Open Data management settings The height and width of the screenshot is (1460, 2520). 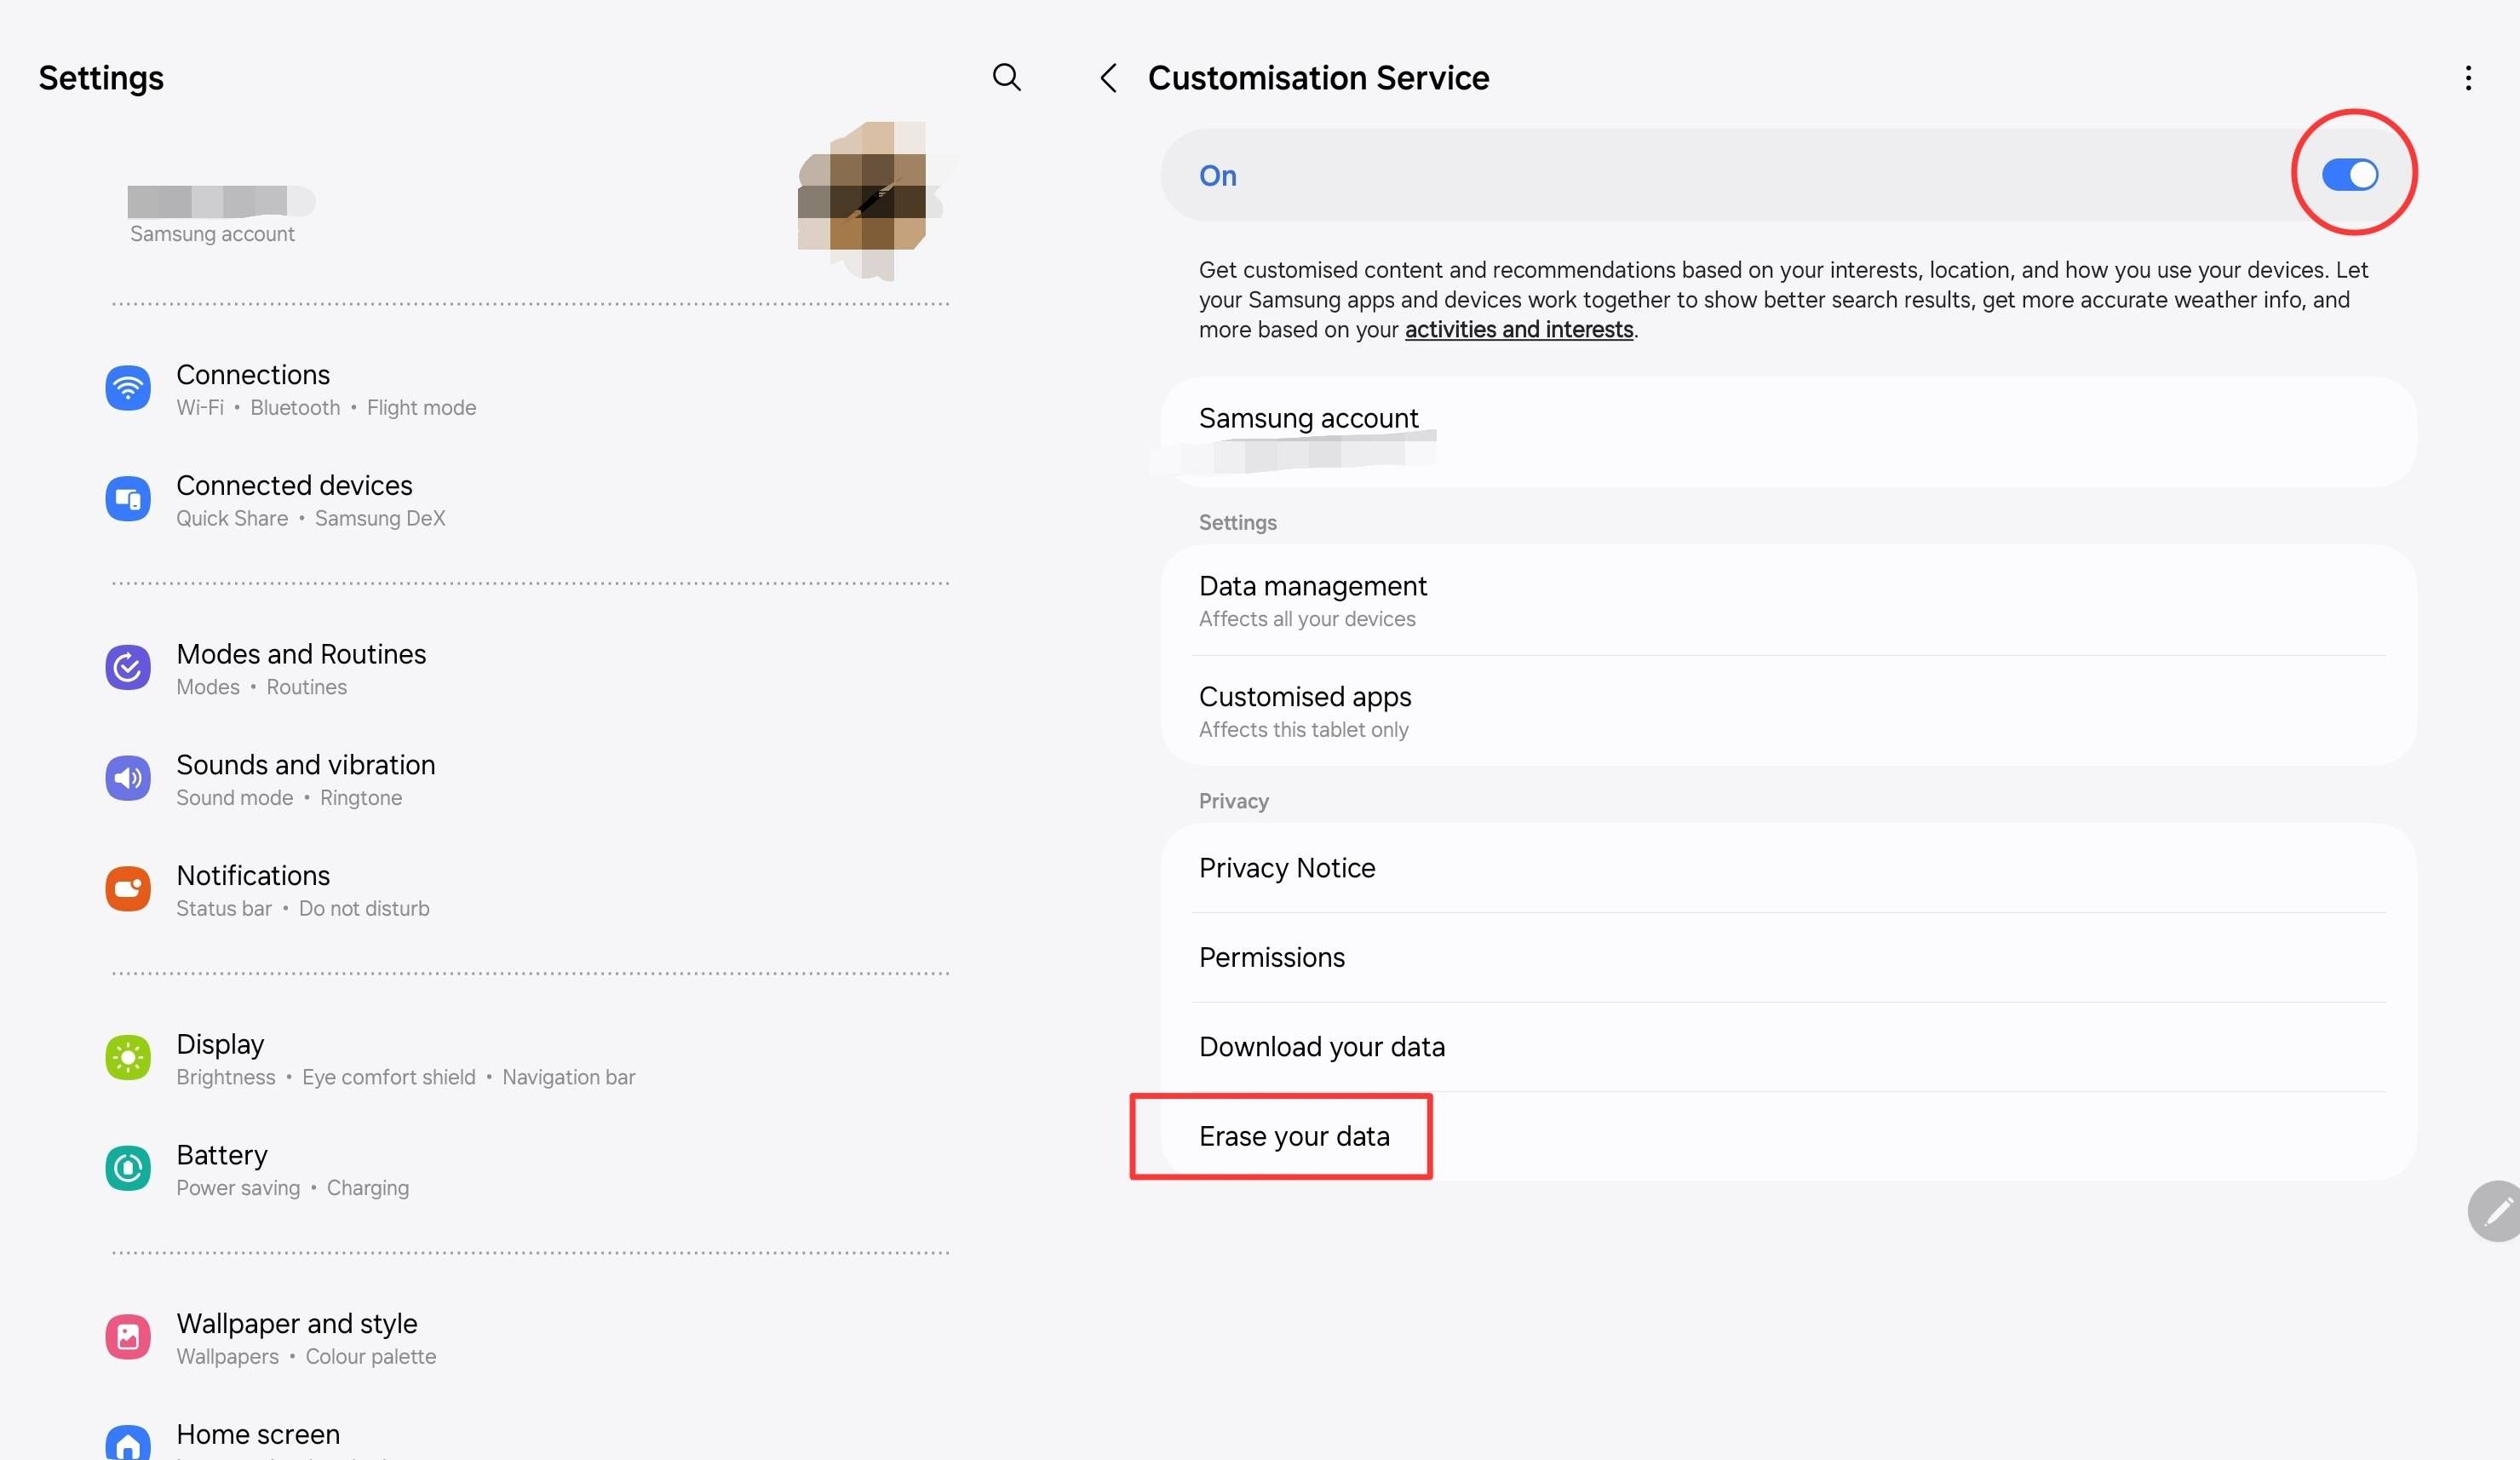pos(1312,586)
